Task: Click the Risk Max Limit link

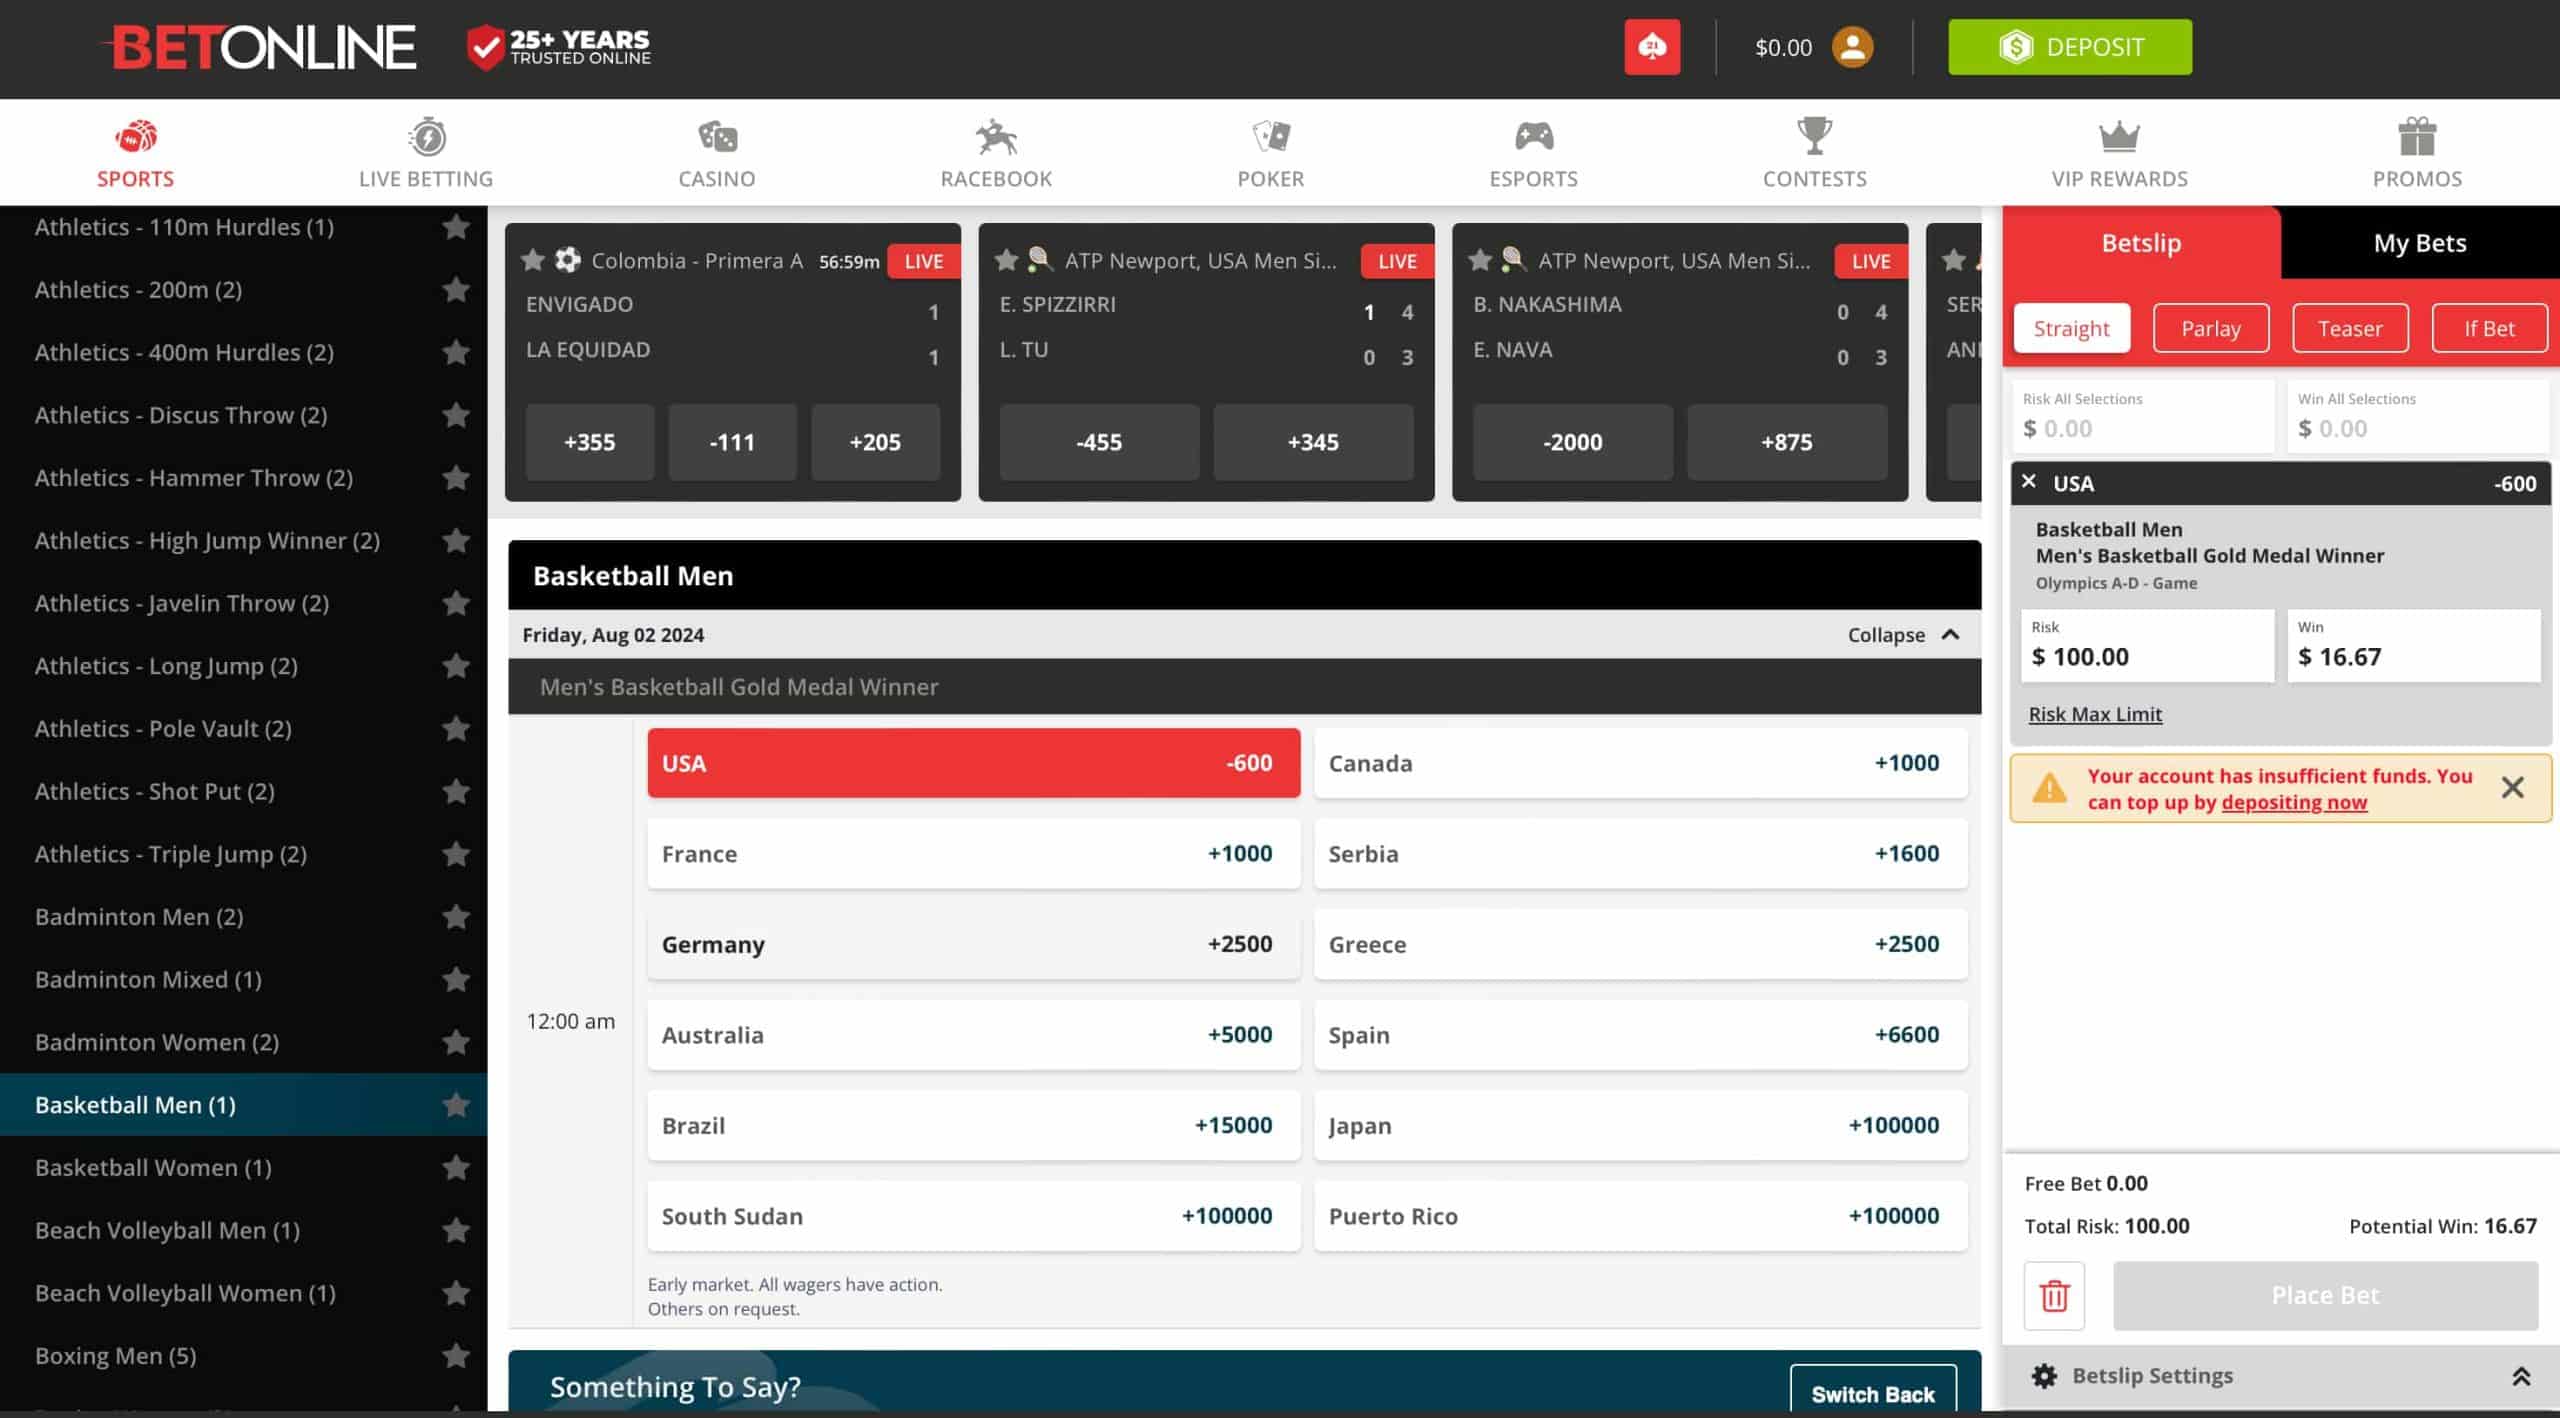Action: [2095, 714]
